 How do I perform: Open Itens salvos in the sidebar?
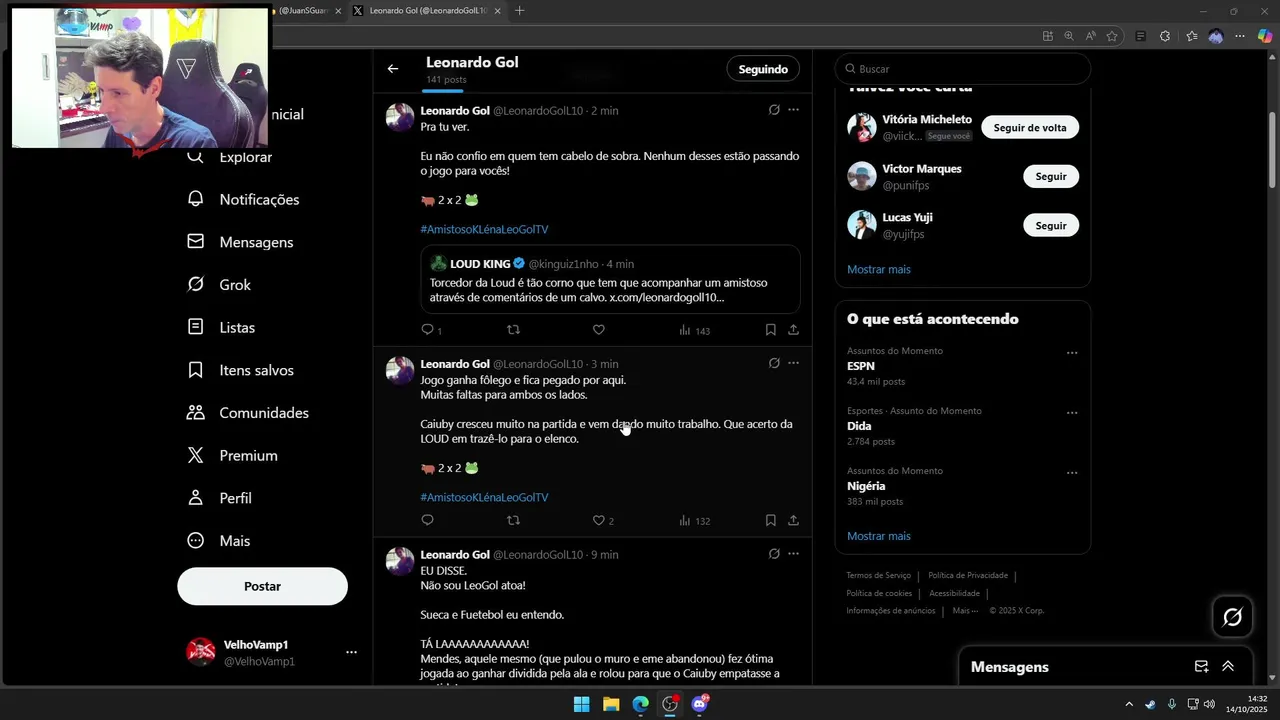click(241, 370)
